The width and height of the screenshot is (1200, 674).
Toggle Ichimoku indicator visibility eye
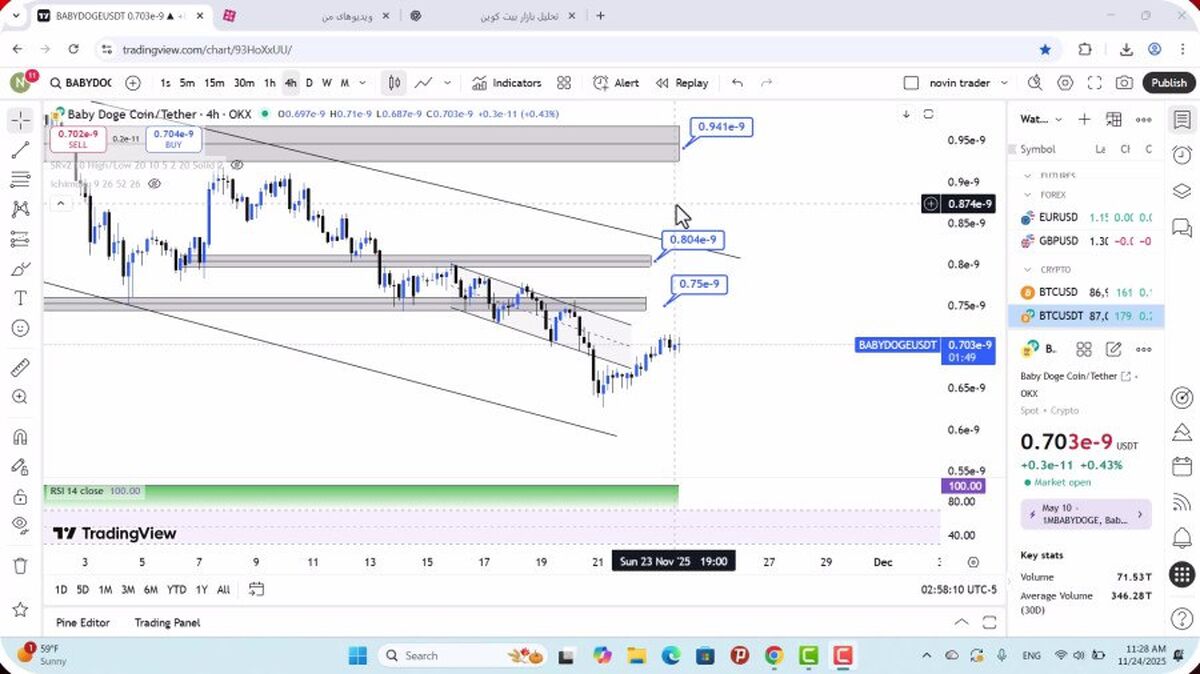154,184
